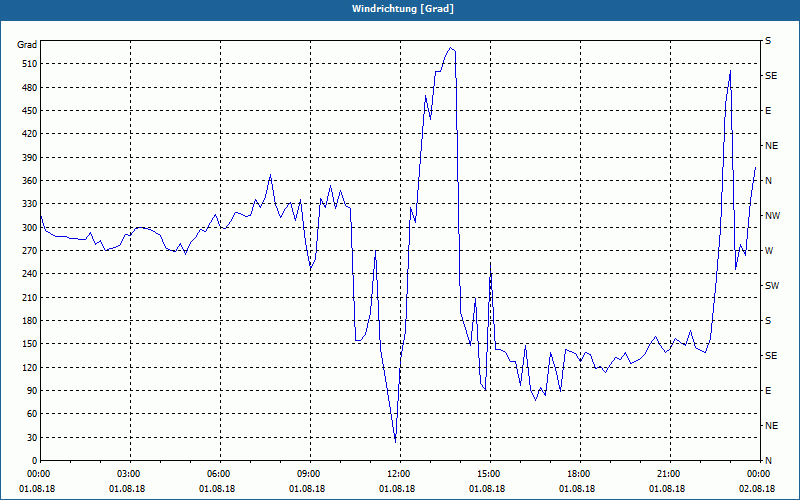Click the y-axis value 510
800x500 pixels.
(30, 64)
